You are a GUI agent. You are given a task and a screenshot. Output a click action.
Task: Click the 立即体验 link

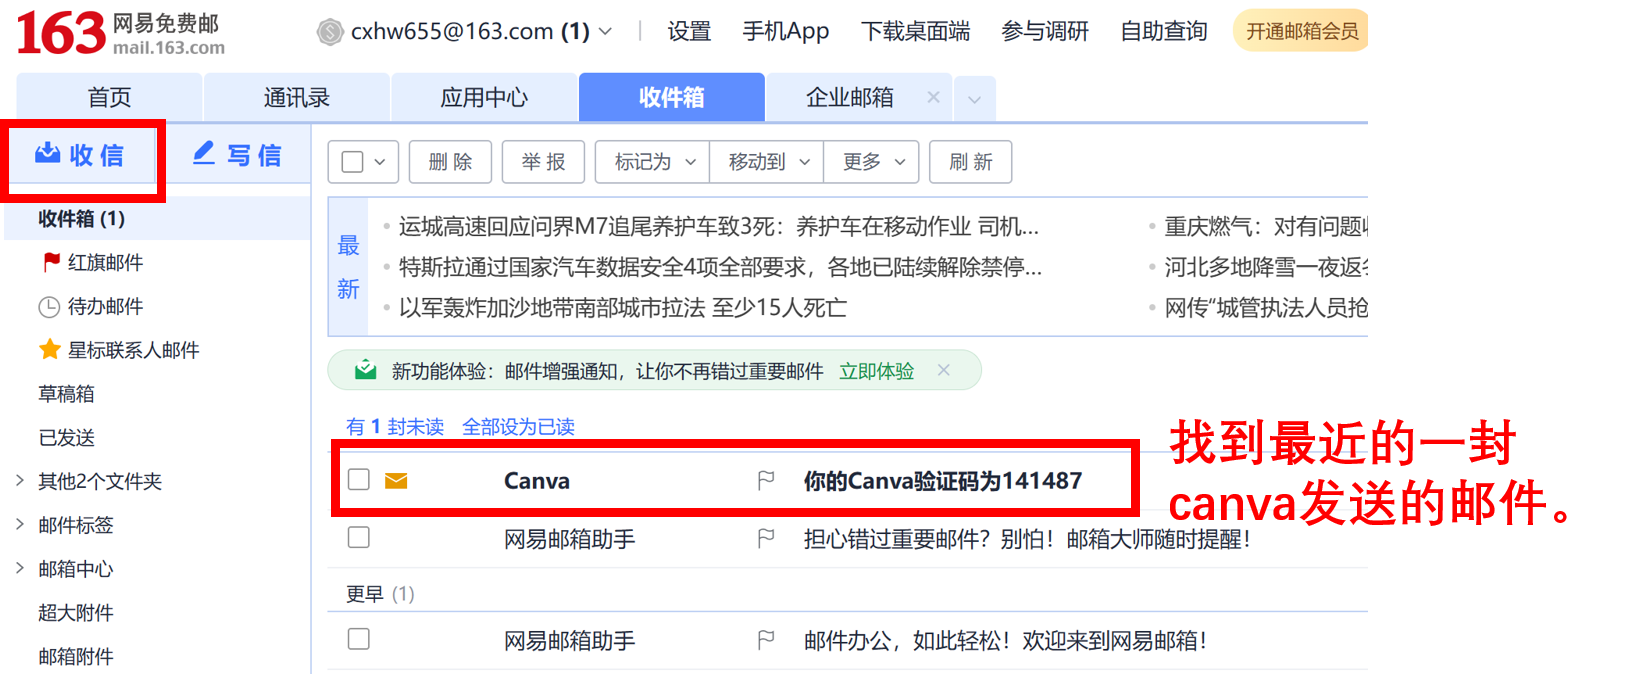click(x=877, y=371)
